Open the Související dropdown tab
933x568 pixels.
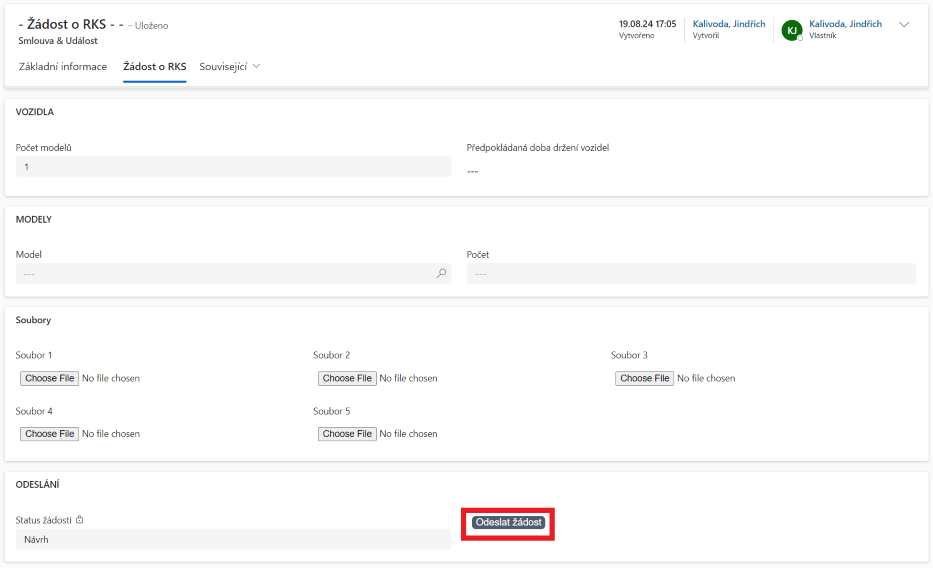click(x=230, y=67)
